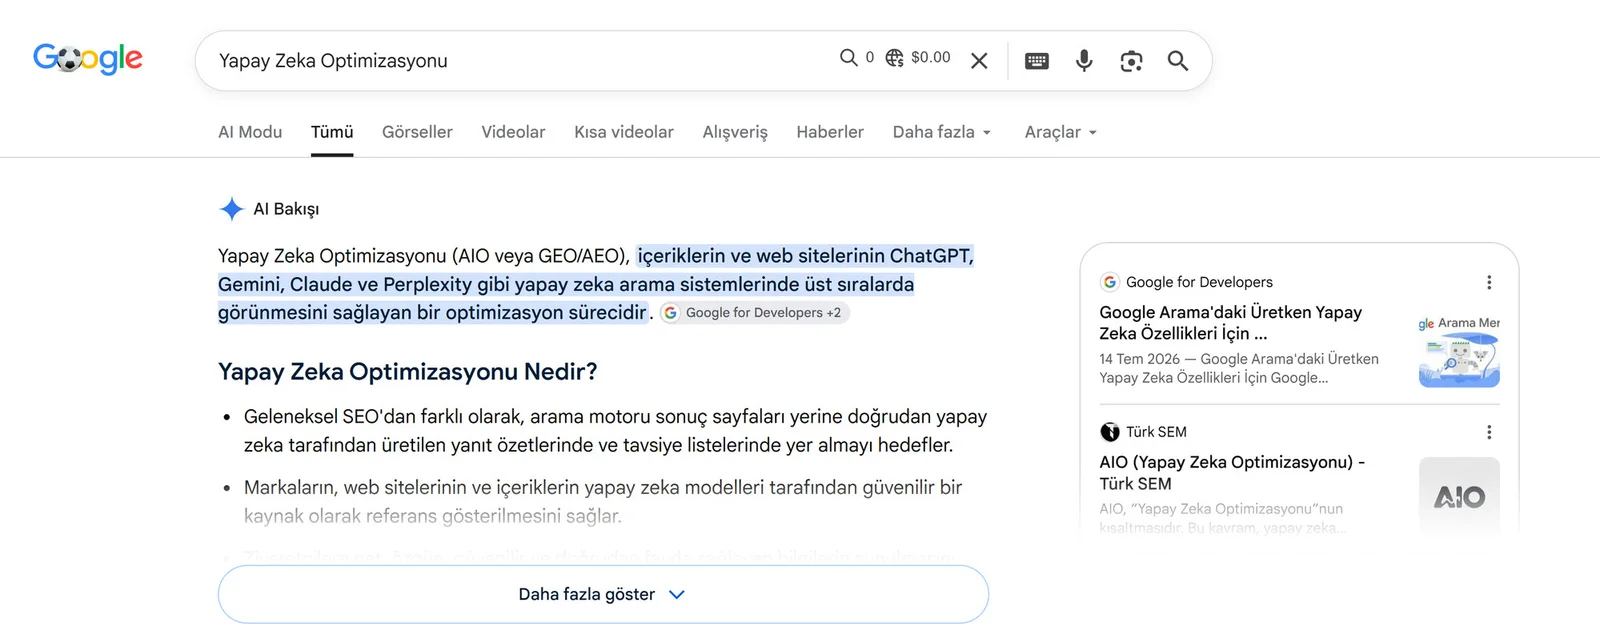Click the AIO thumbnail image
Viewport: 1600px width, 639px height.
[x=1459, y=495]
